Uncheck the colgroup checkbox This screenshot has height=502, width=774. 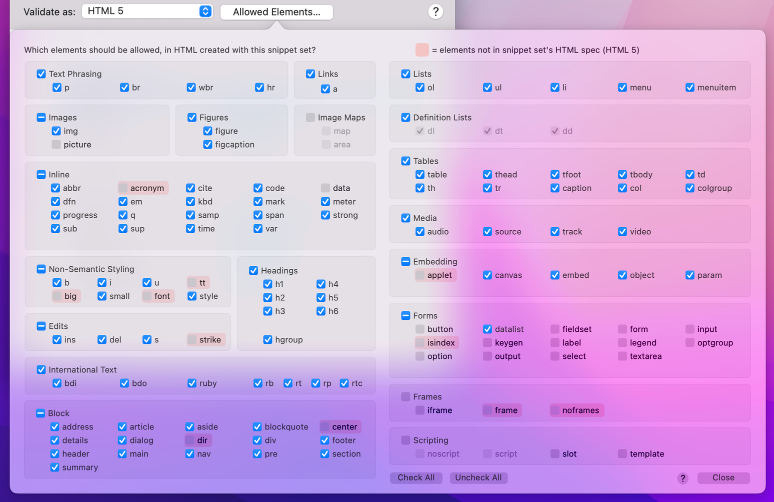pyautogui.click(x=690, y=188)
